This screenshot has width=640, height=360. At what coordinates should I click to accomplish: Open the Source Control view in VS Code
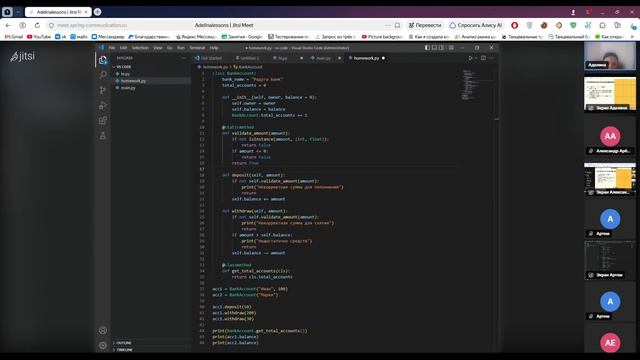click(x=102, y=90)
